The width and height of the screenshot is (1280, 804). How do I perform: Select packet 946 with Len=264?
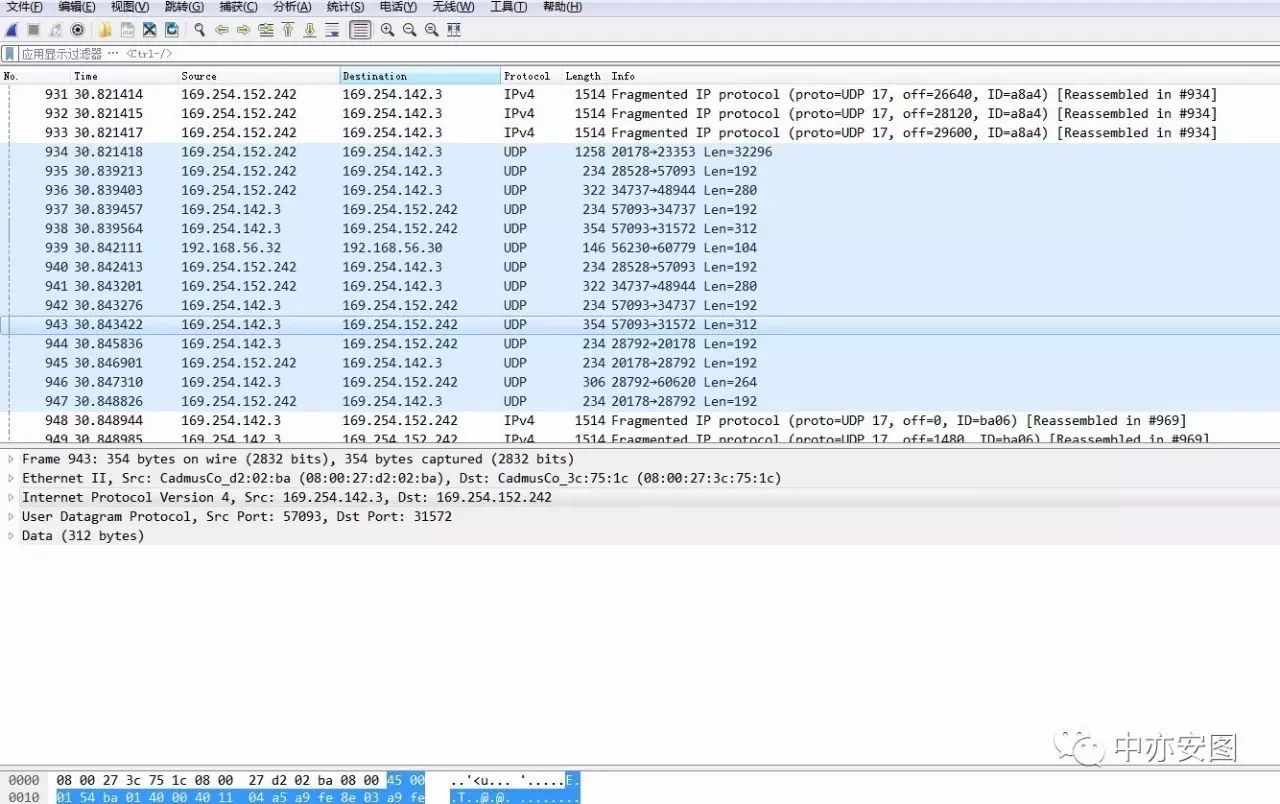[x=640, y=381]
